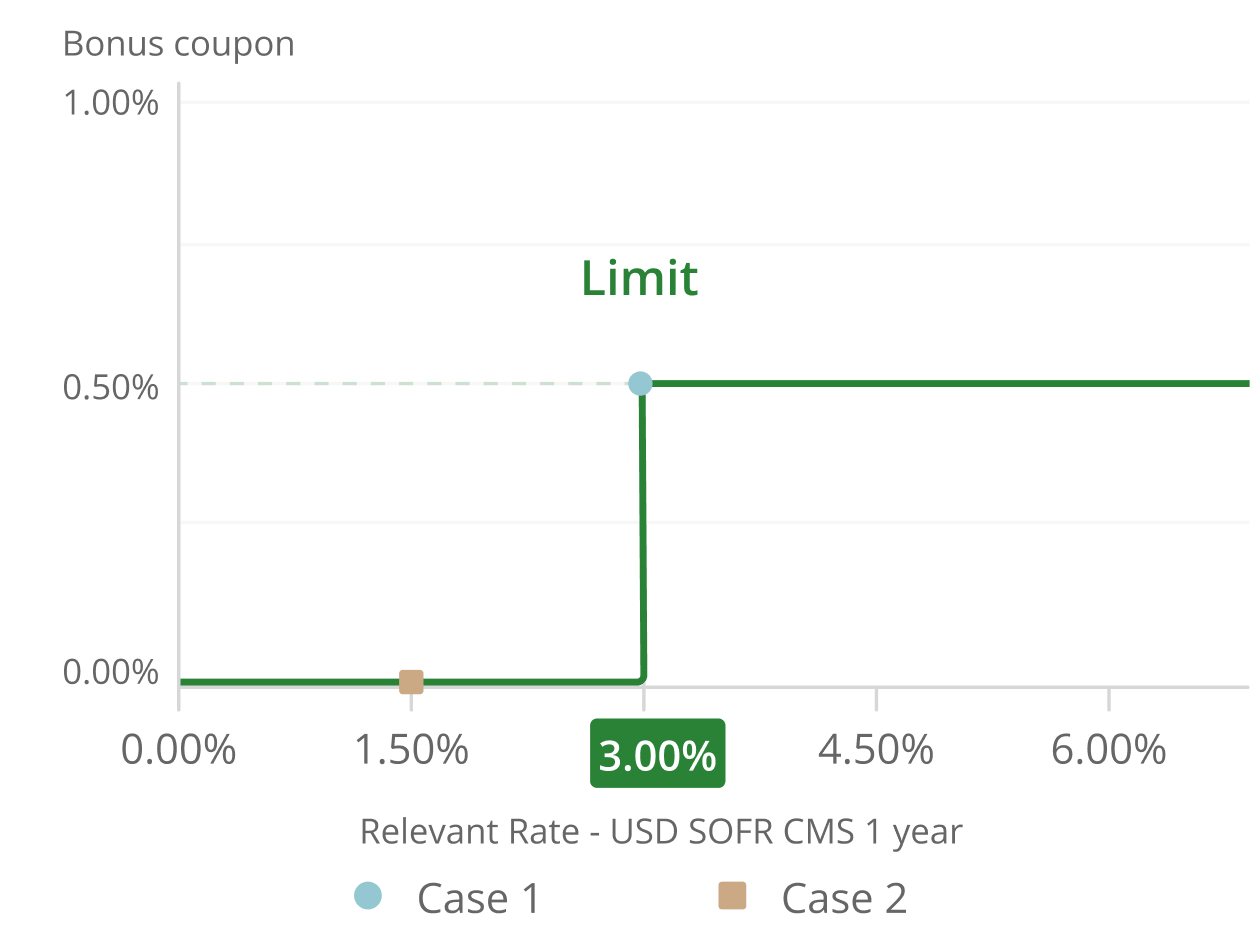Click the Bonus coupon axis title
The height and width of the screenshot is (948, 1260).
click(179, 44)
